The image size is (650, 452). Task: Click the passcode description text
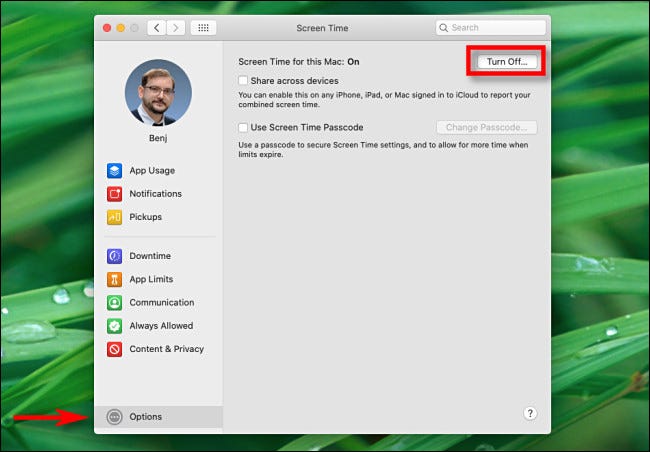pyautogui.click(x=383, y=150)
